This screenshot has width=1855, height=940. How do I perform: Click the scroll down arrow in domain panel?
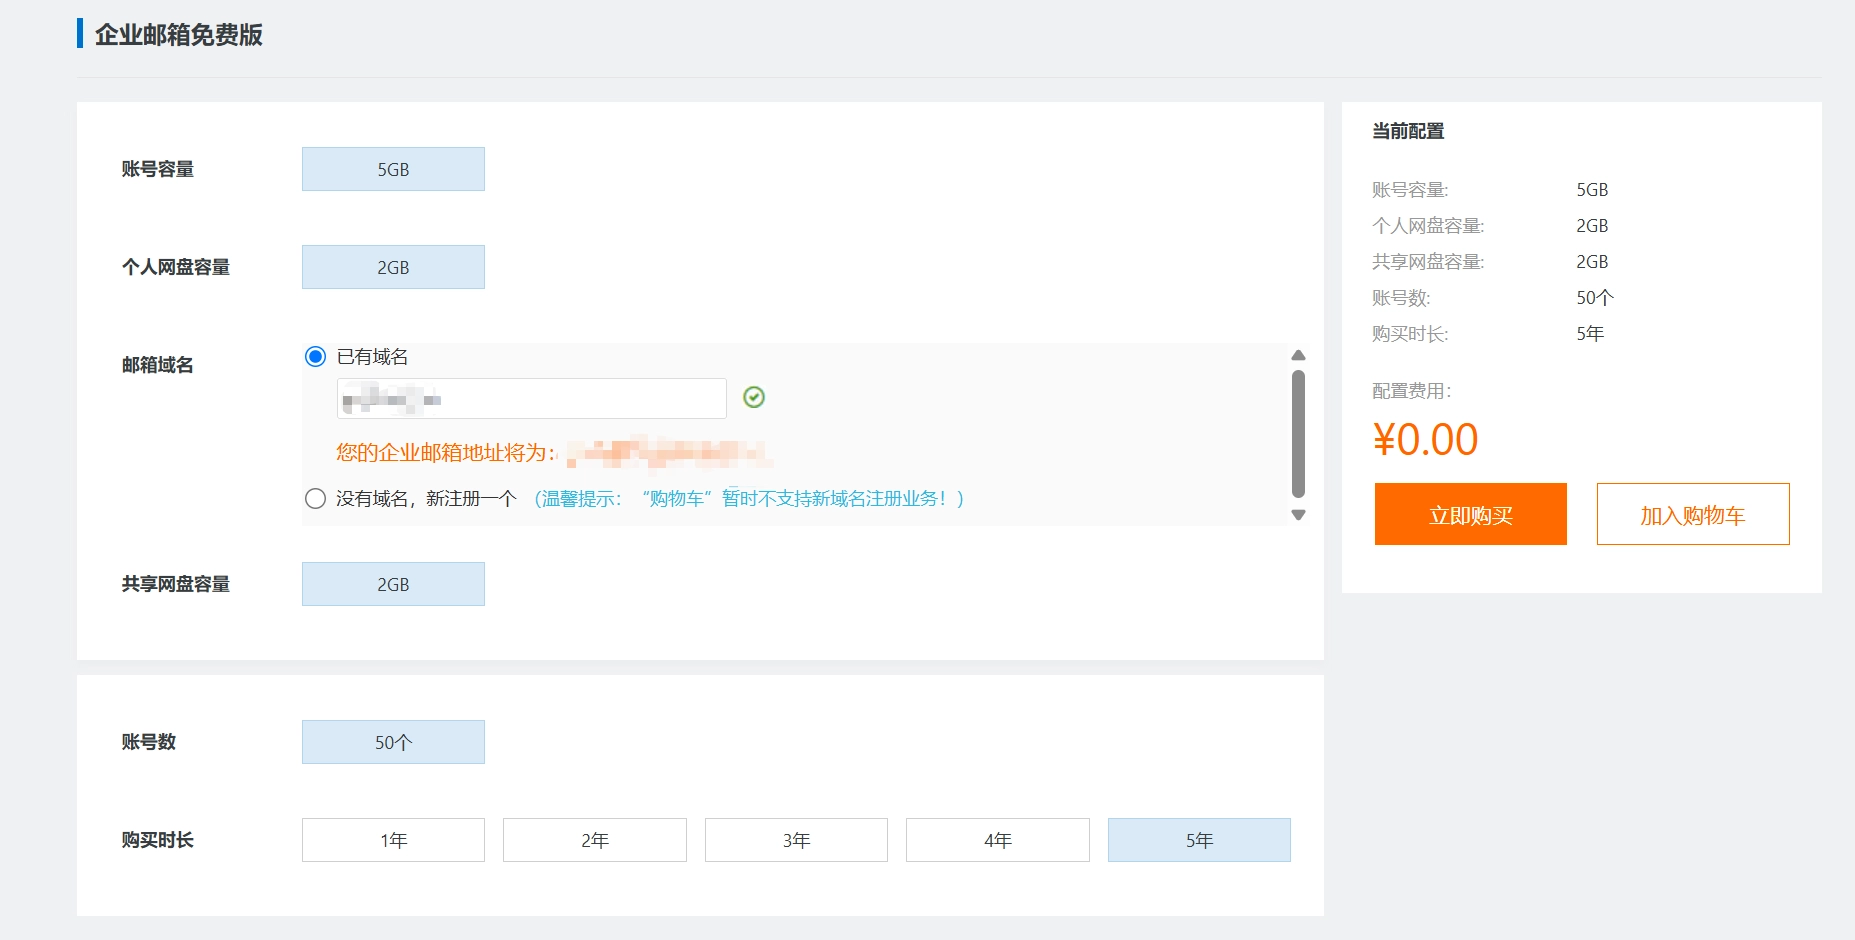pyautogui.click(x=1298, y=515)
